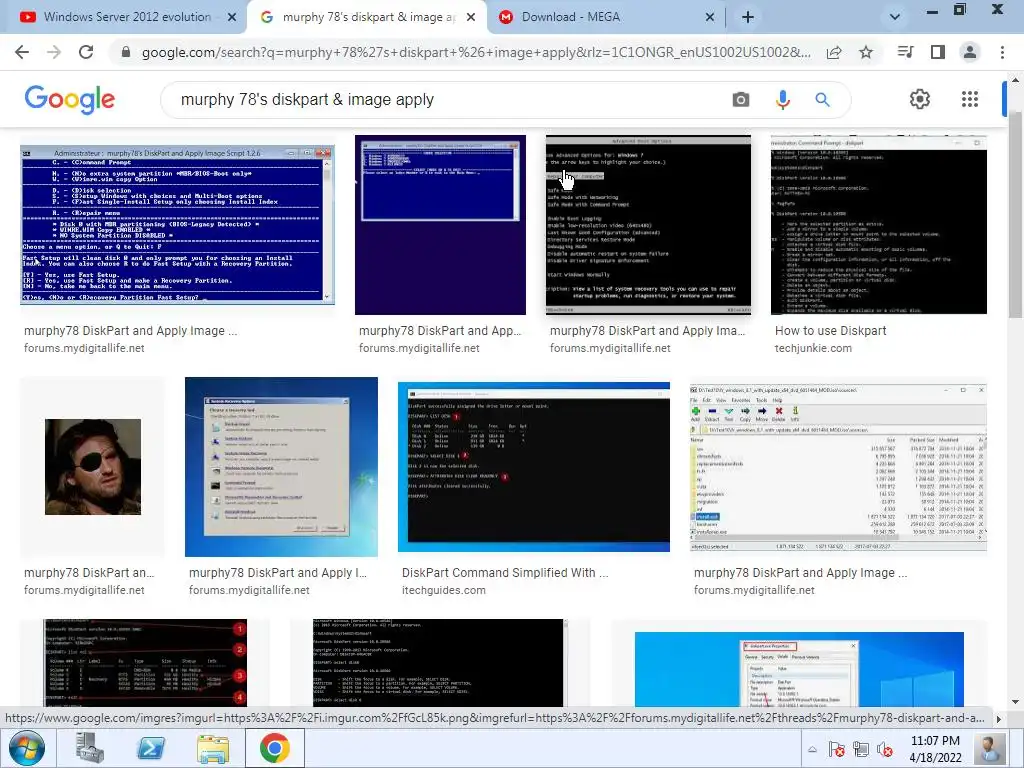Bookmark this page with the star icon
Viewport: 1024px width, 768px height.
coord(866,52)
